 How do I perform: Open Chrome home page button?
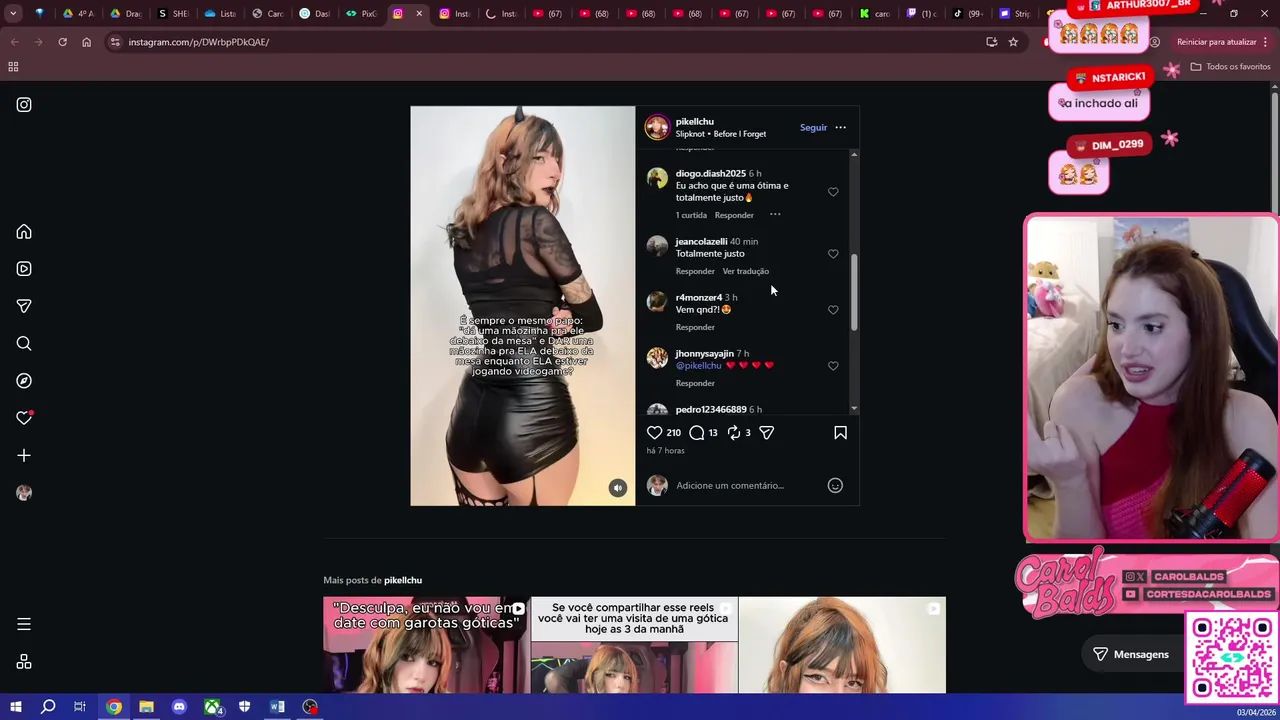click(x=86, y=42)
